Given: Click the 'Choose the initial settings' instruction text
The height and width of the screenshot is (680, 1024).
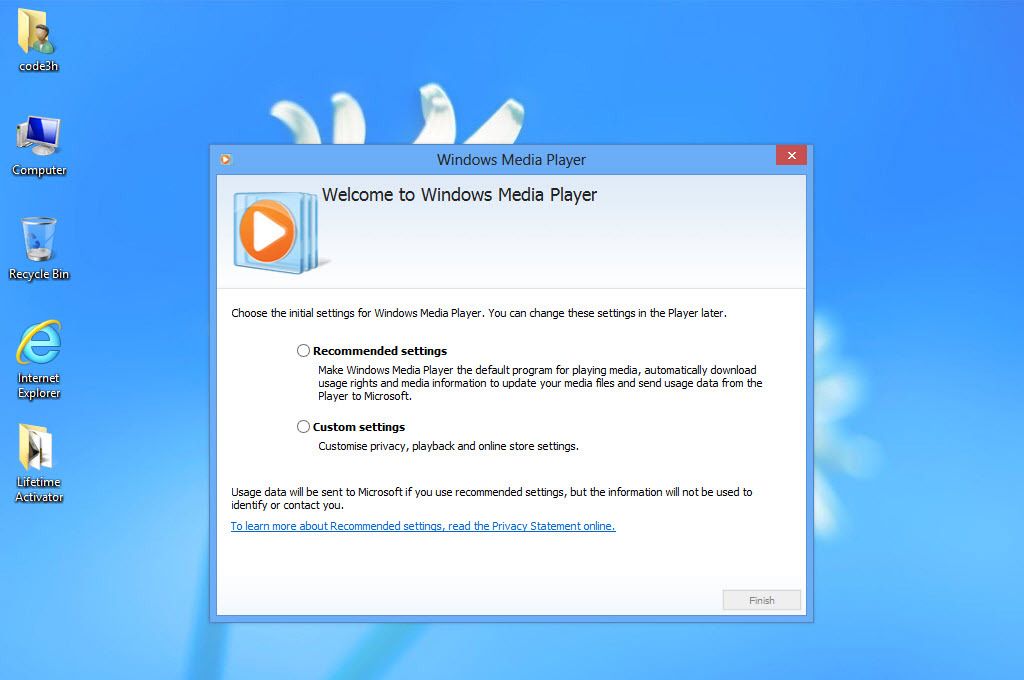Looking at the screenshot, I should click(479, 313).
